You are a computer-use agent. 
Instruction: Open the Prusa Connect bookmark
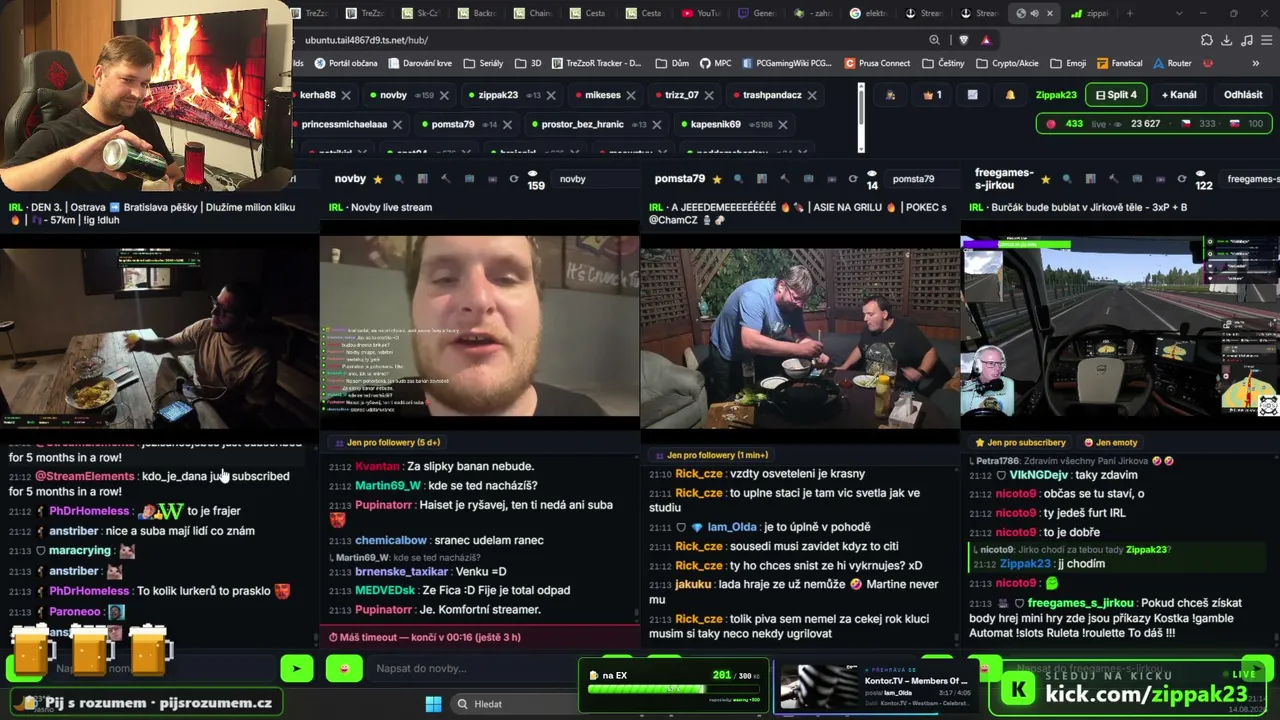[877, 63]
